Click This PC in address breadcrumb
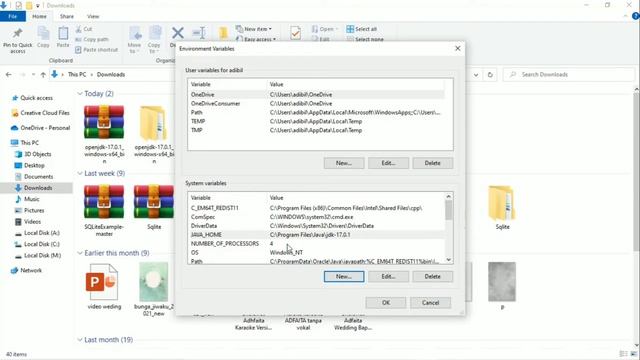Viewport: 640px width, 360px height. [x=77, y=75]
